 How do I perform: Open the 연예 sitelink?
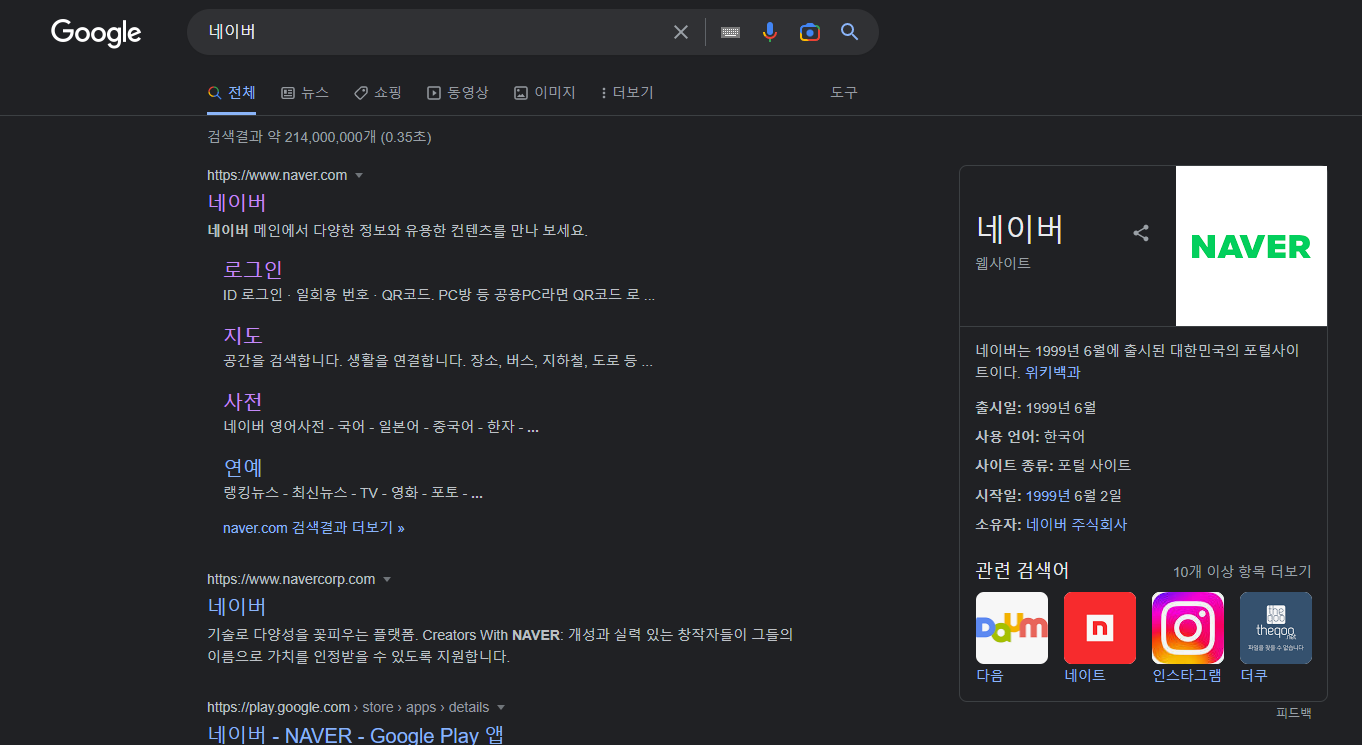pos(243,468)
